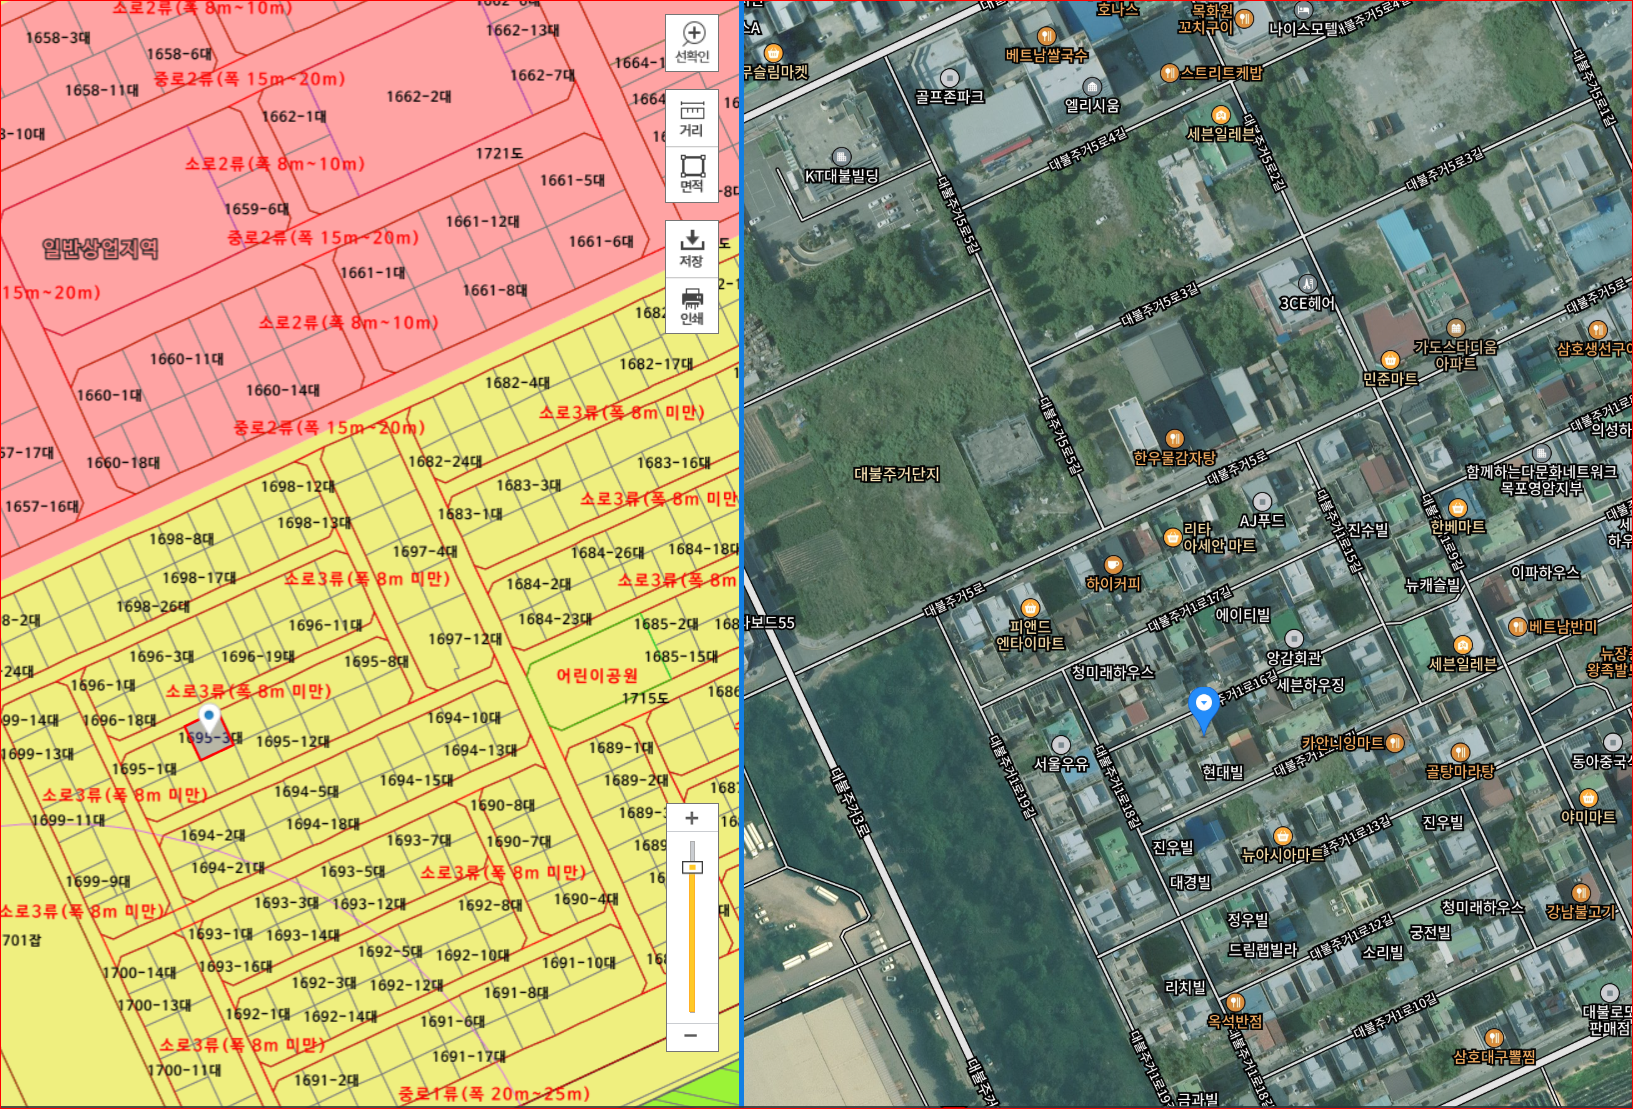
Task: Click the 뉴아시아마트 store marker
Action: point(1282,845)
